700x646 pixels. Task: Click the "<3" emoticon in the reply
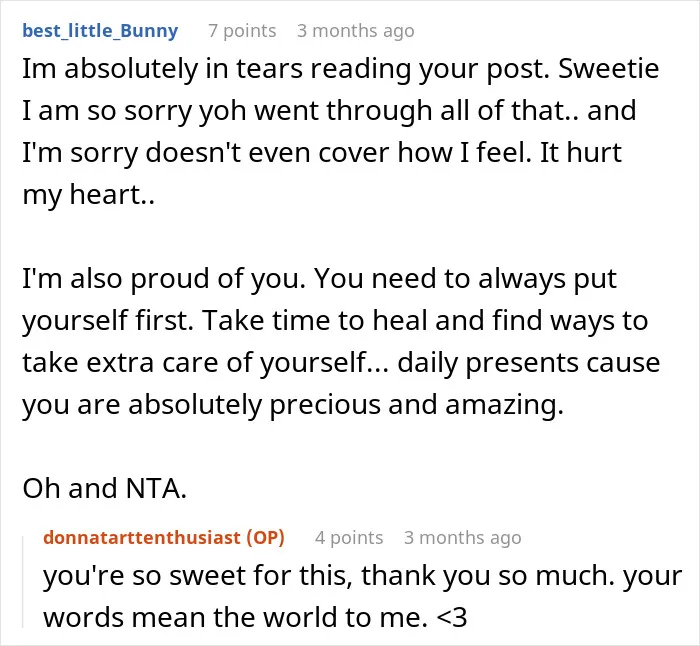(452, 618)
